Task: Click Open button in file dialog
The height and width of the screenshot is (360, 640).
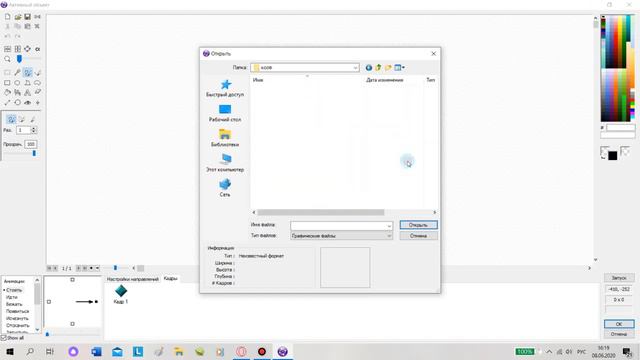Action: [x=418, y=225]
